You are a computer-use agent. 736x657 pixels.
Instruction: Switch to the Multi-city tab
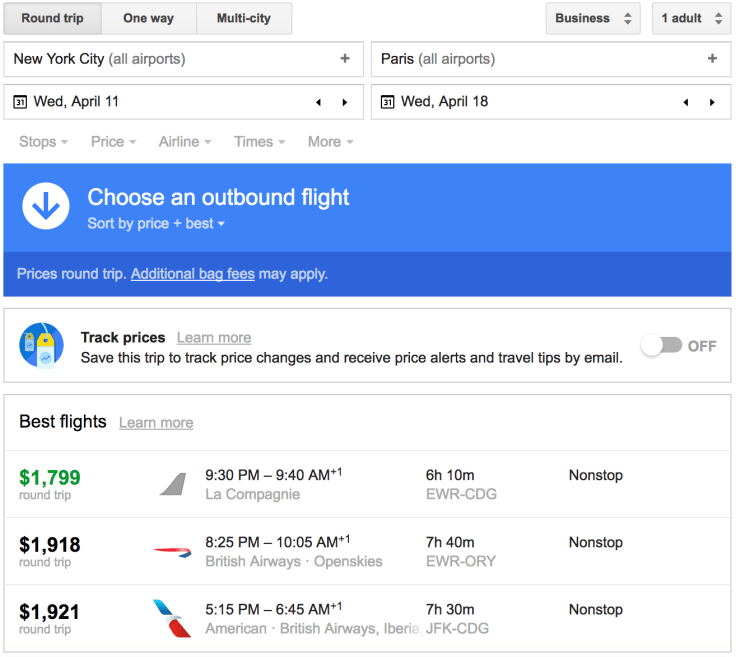point(244,18)
